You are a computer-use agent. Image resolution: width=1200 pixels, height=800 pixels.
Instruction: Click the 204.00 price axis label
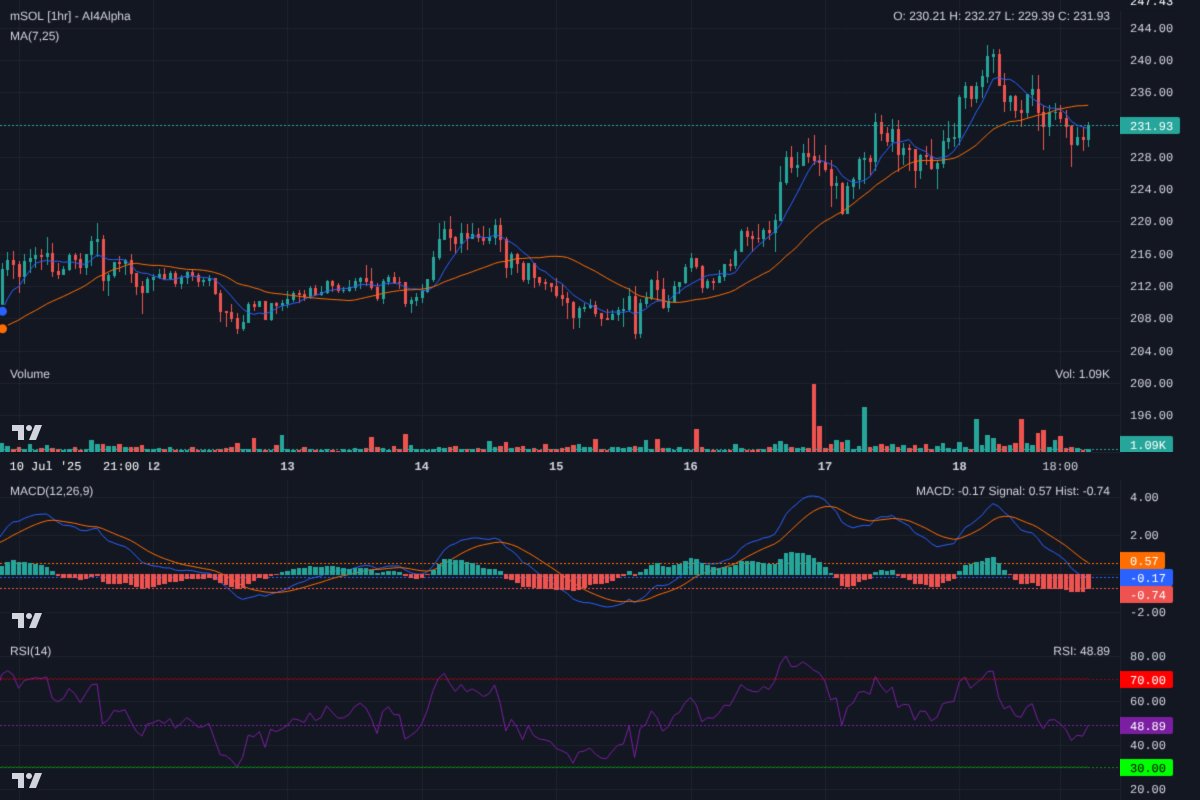(1150, 351)
